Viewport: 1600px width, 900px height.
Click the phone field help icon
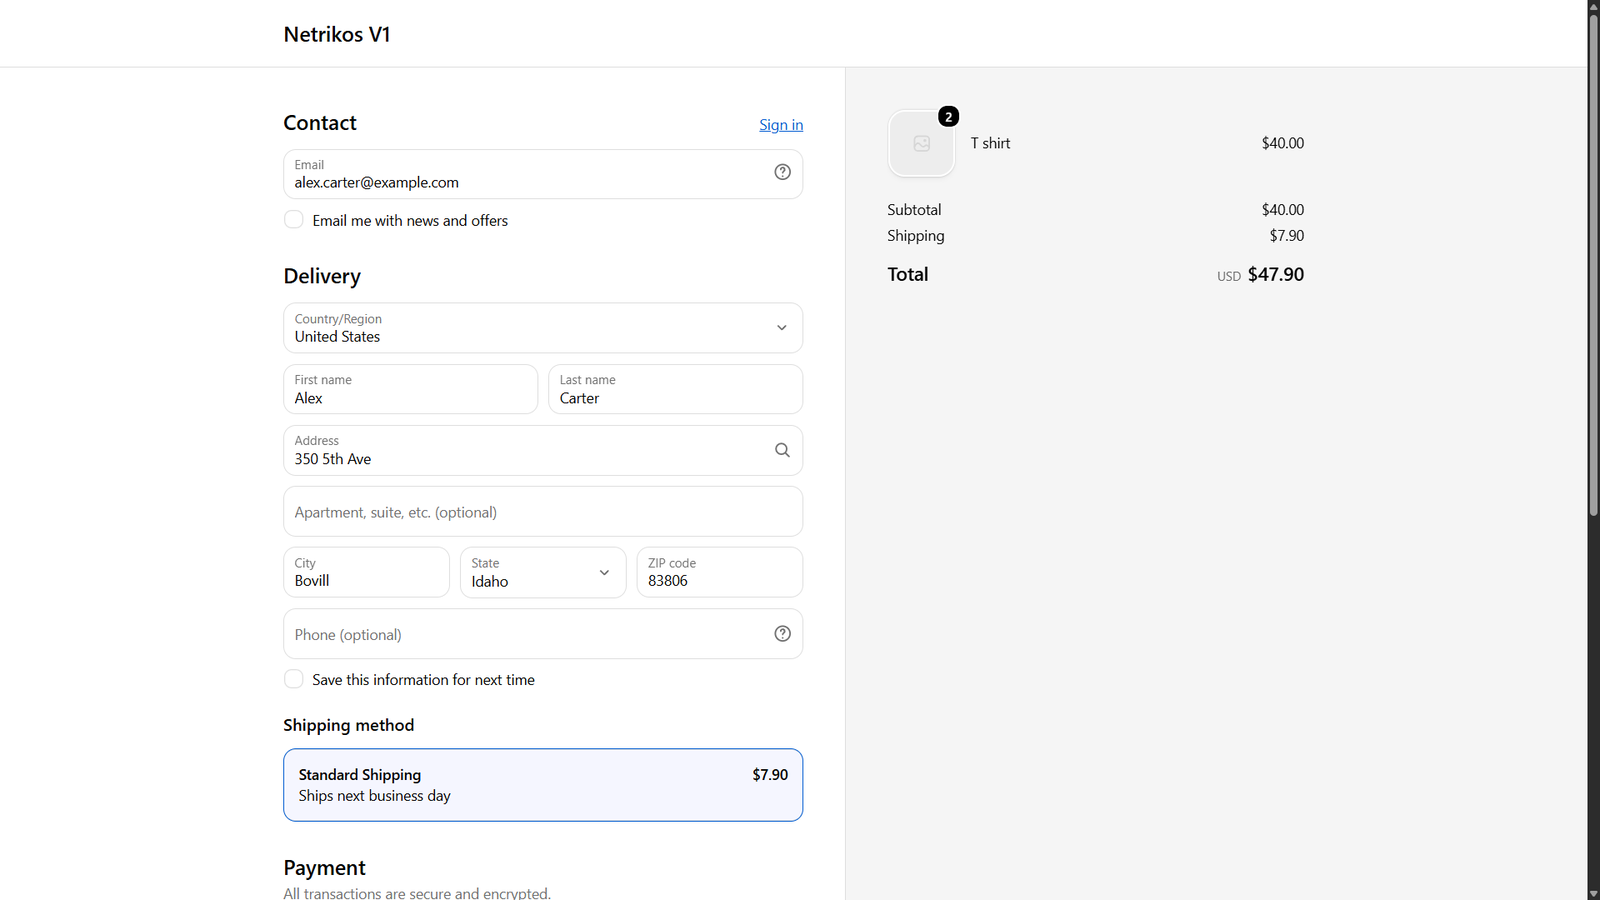782,633
